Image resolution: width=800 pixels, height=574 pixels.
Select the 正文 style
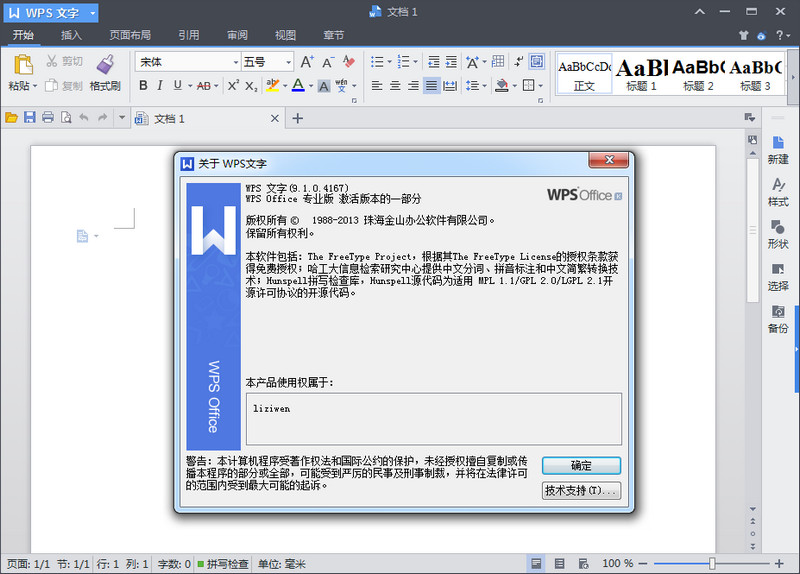pos(584,74)
